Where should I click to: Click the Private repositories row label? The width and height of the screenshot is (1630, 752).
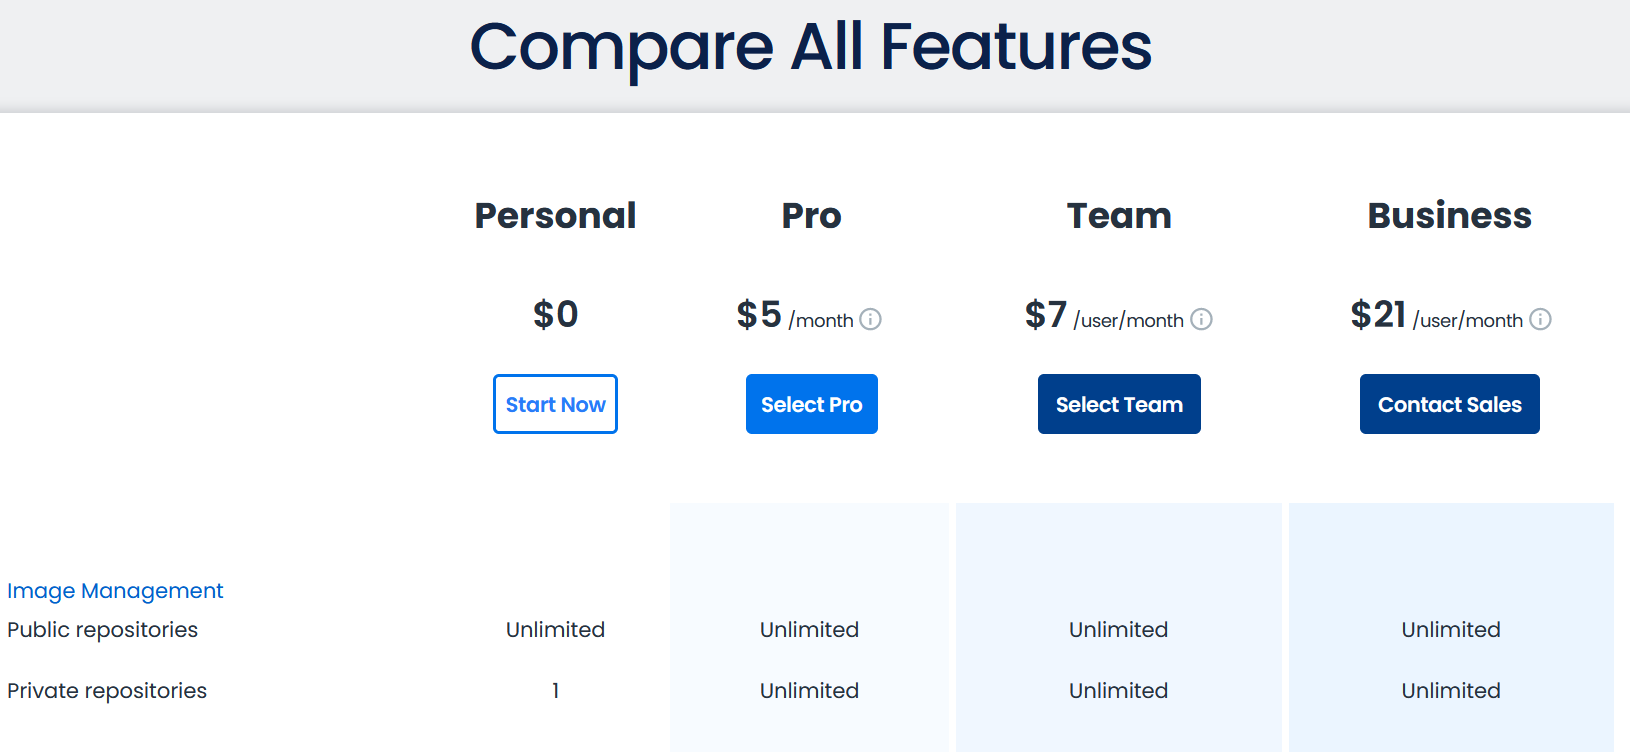[x=107, y=691]
